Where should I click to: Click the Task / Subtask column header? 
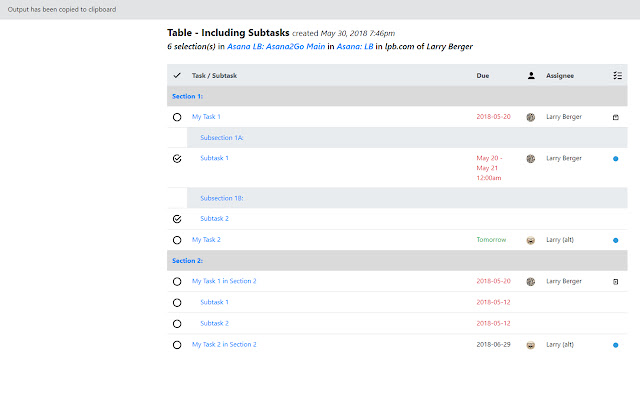(x=214, y=75)
